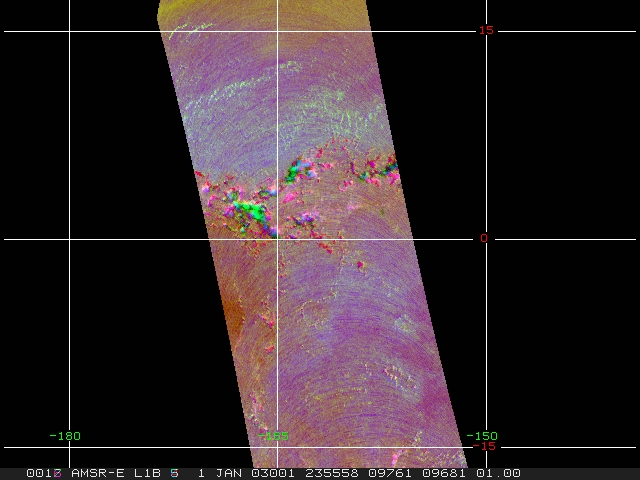The height and width of the screenshot is (480, 640).
Task: Click the 09761 value in status bar
Action: [x=385, y=473]
